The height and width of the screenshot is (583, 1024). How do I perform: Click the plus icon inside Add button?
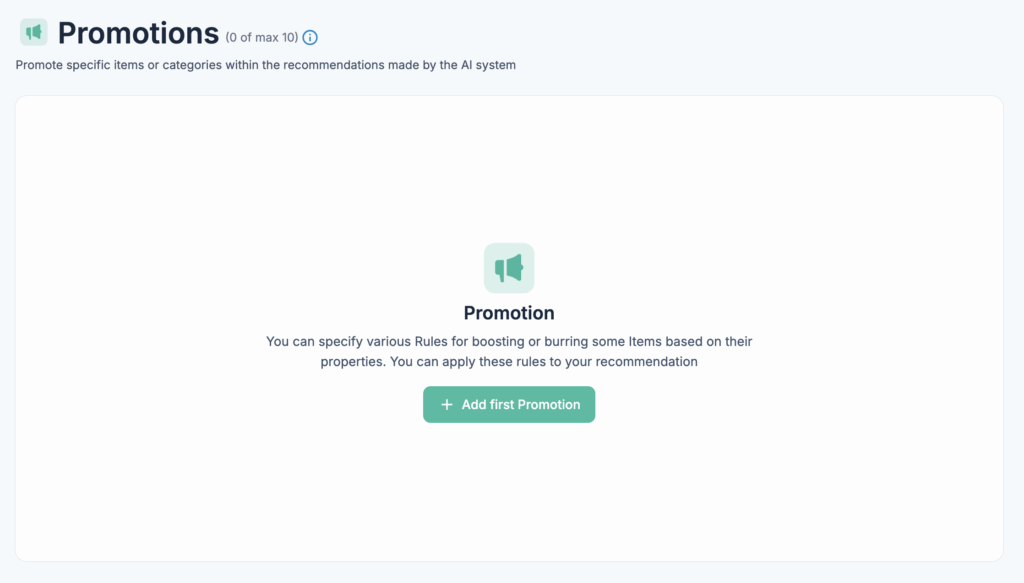click(x=447, y=405)
